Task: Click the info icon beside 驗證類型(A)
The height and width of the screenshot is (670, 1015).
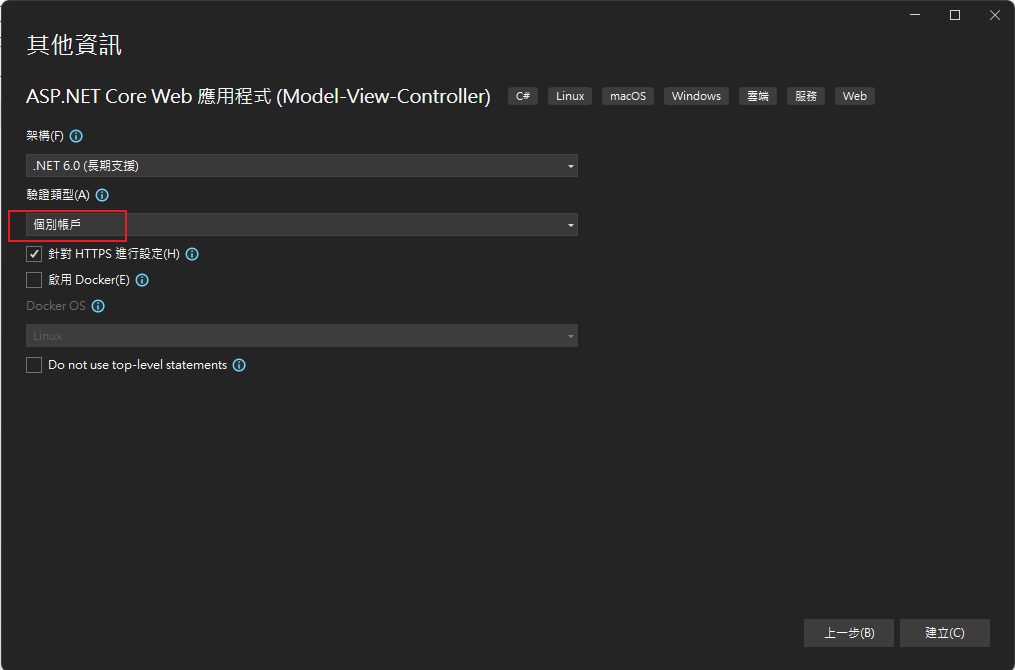Action: tap(102, 195)
